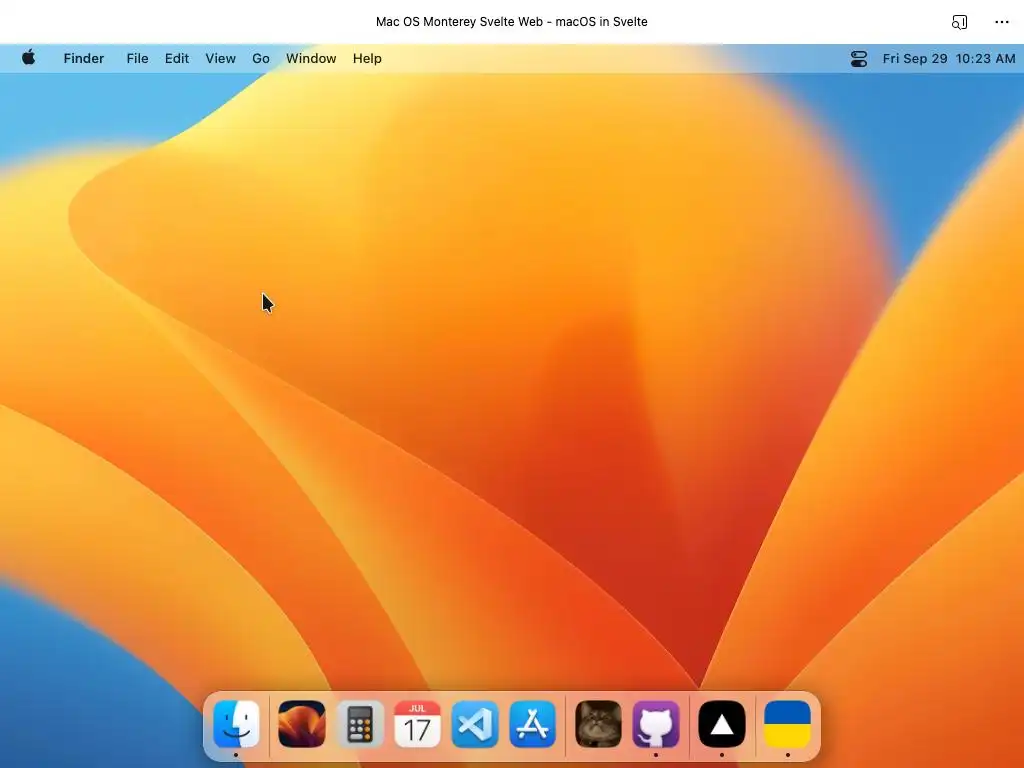Image resolution: width=1024 pixels, height=768 pixels.
Task: Open the Calendar app showing Jul 17
Action: (x=417, y=724)
